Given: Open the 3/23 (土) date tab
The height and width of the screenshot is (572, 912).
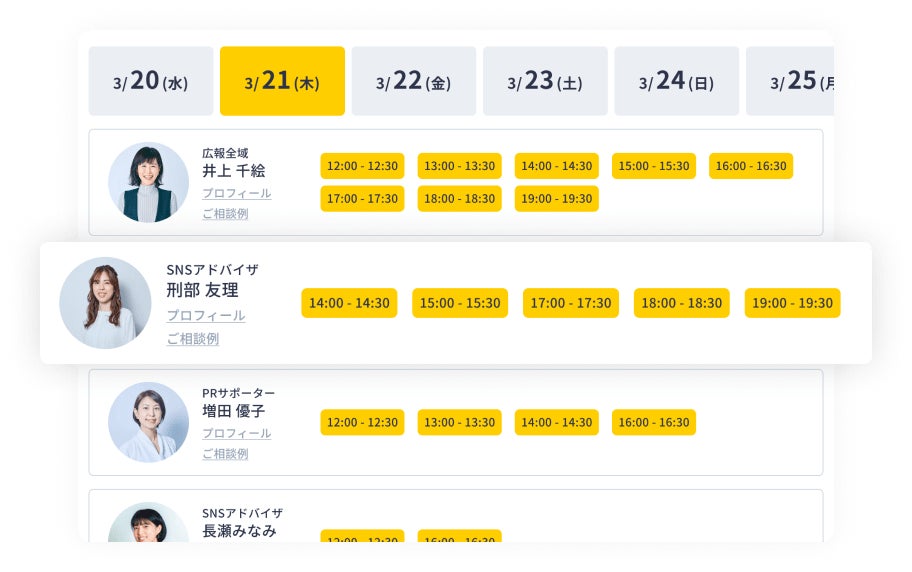Looking at the screenshot, I should 545,81.
